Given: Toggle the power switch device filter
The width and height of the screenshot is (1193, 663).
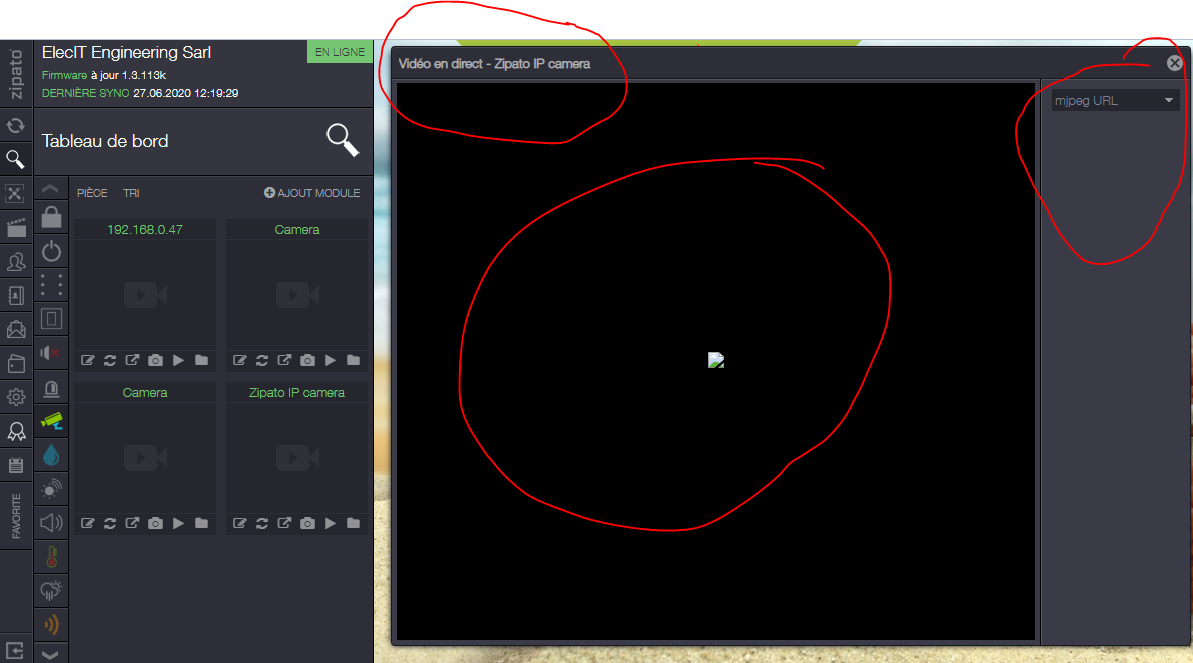Looking at the screenshot, I should tap(51, 251).
